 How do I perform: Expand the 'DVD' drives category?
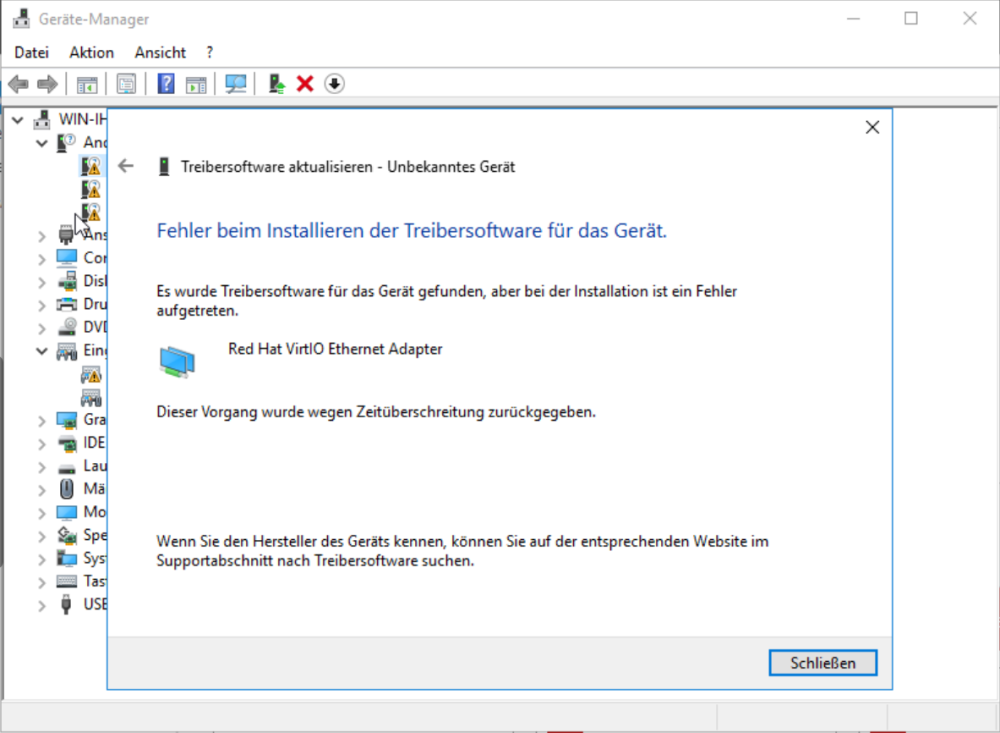pos(41,328)
